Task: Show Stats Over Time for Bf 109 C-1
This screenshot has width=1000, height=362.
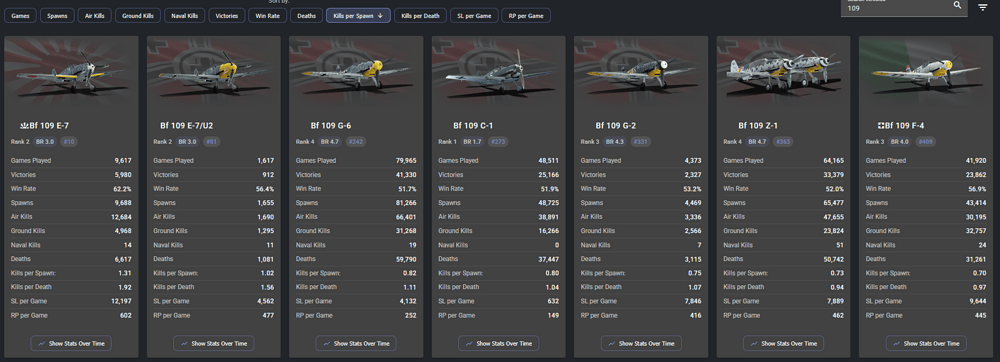Action: [x=499, y=344]
